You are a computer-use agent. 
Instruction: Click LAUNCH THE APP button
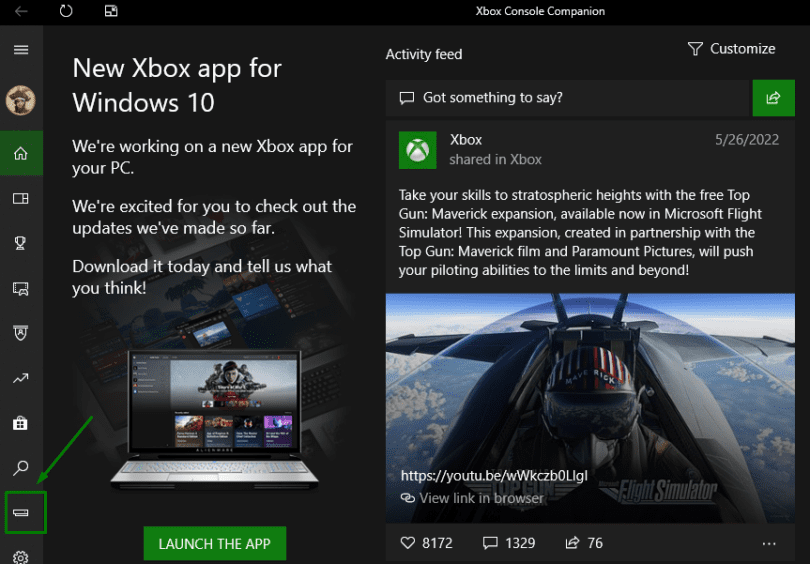coord(215,543)
